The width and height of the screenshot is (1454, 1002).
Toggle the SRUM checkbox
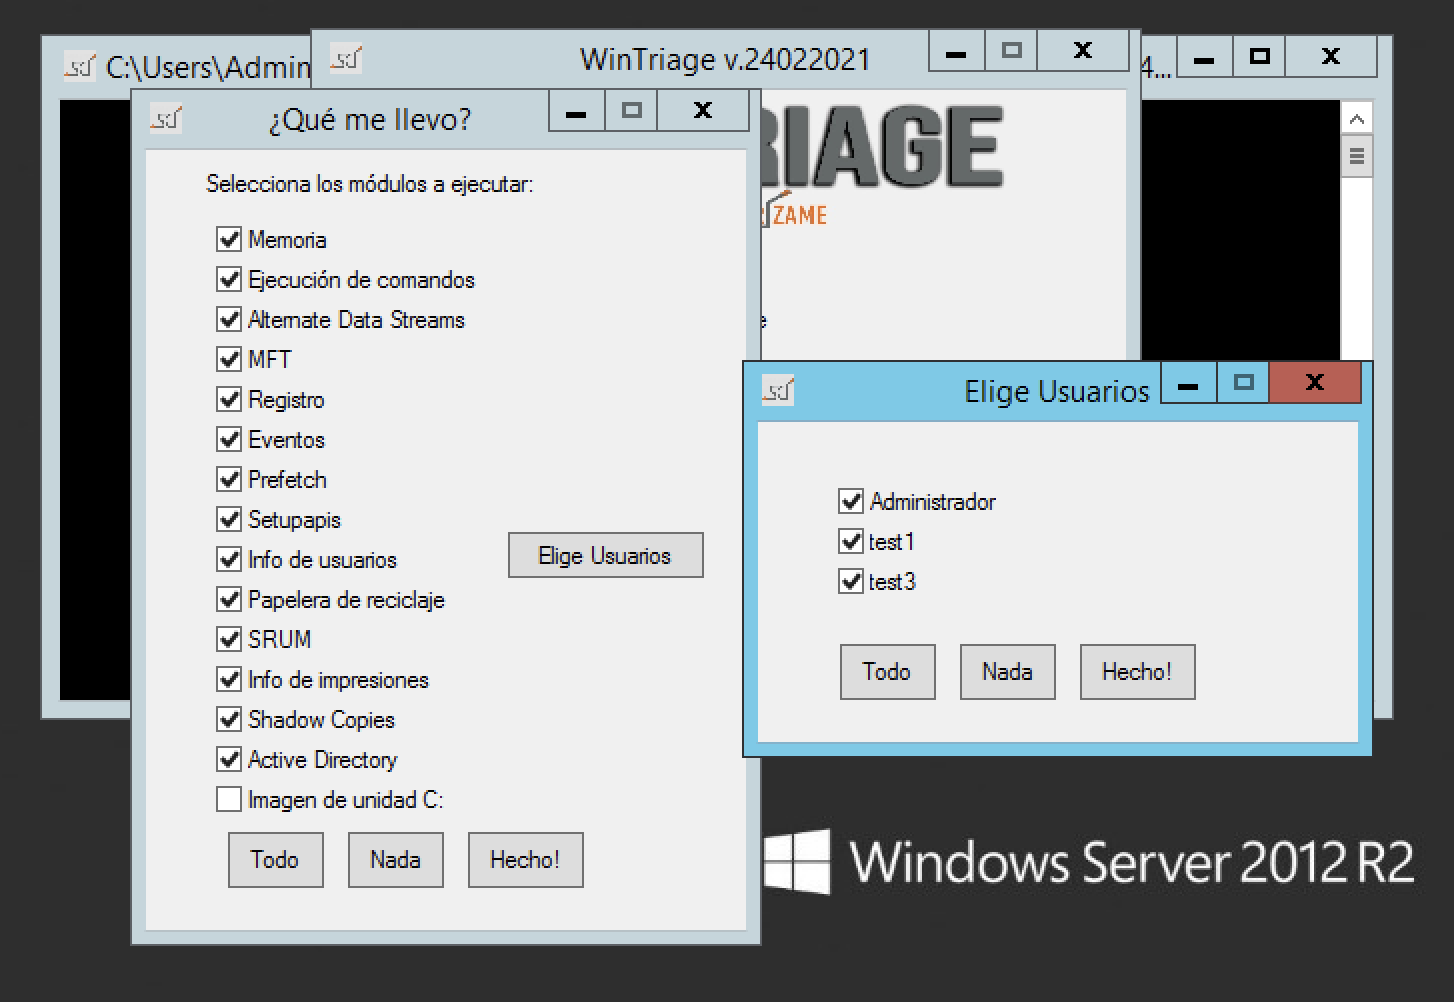pos(229,639)
